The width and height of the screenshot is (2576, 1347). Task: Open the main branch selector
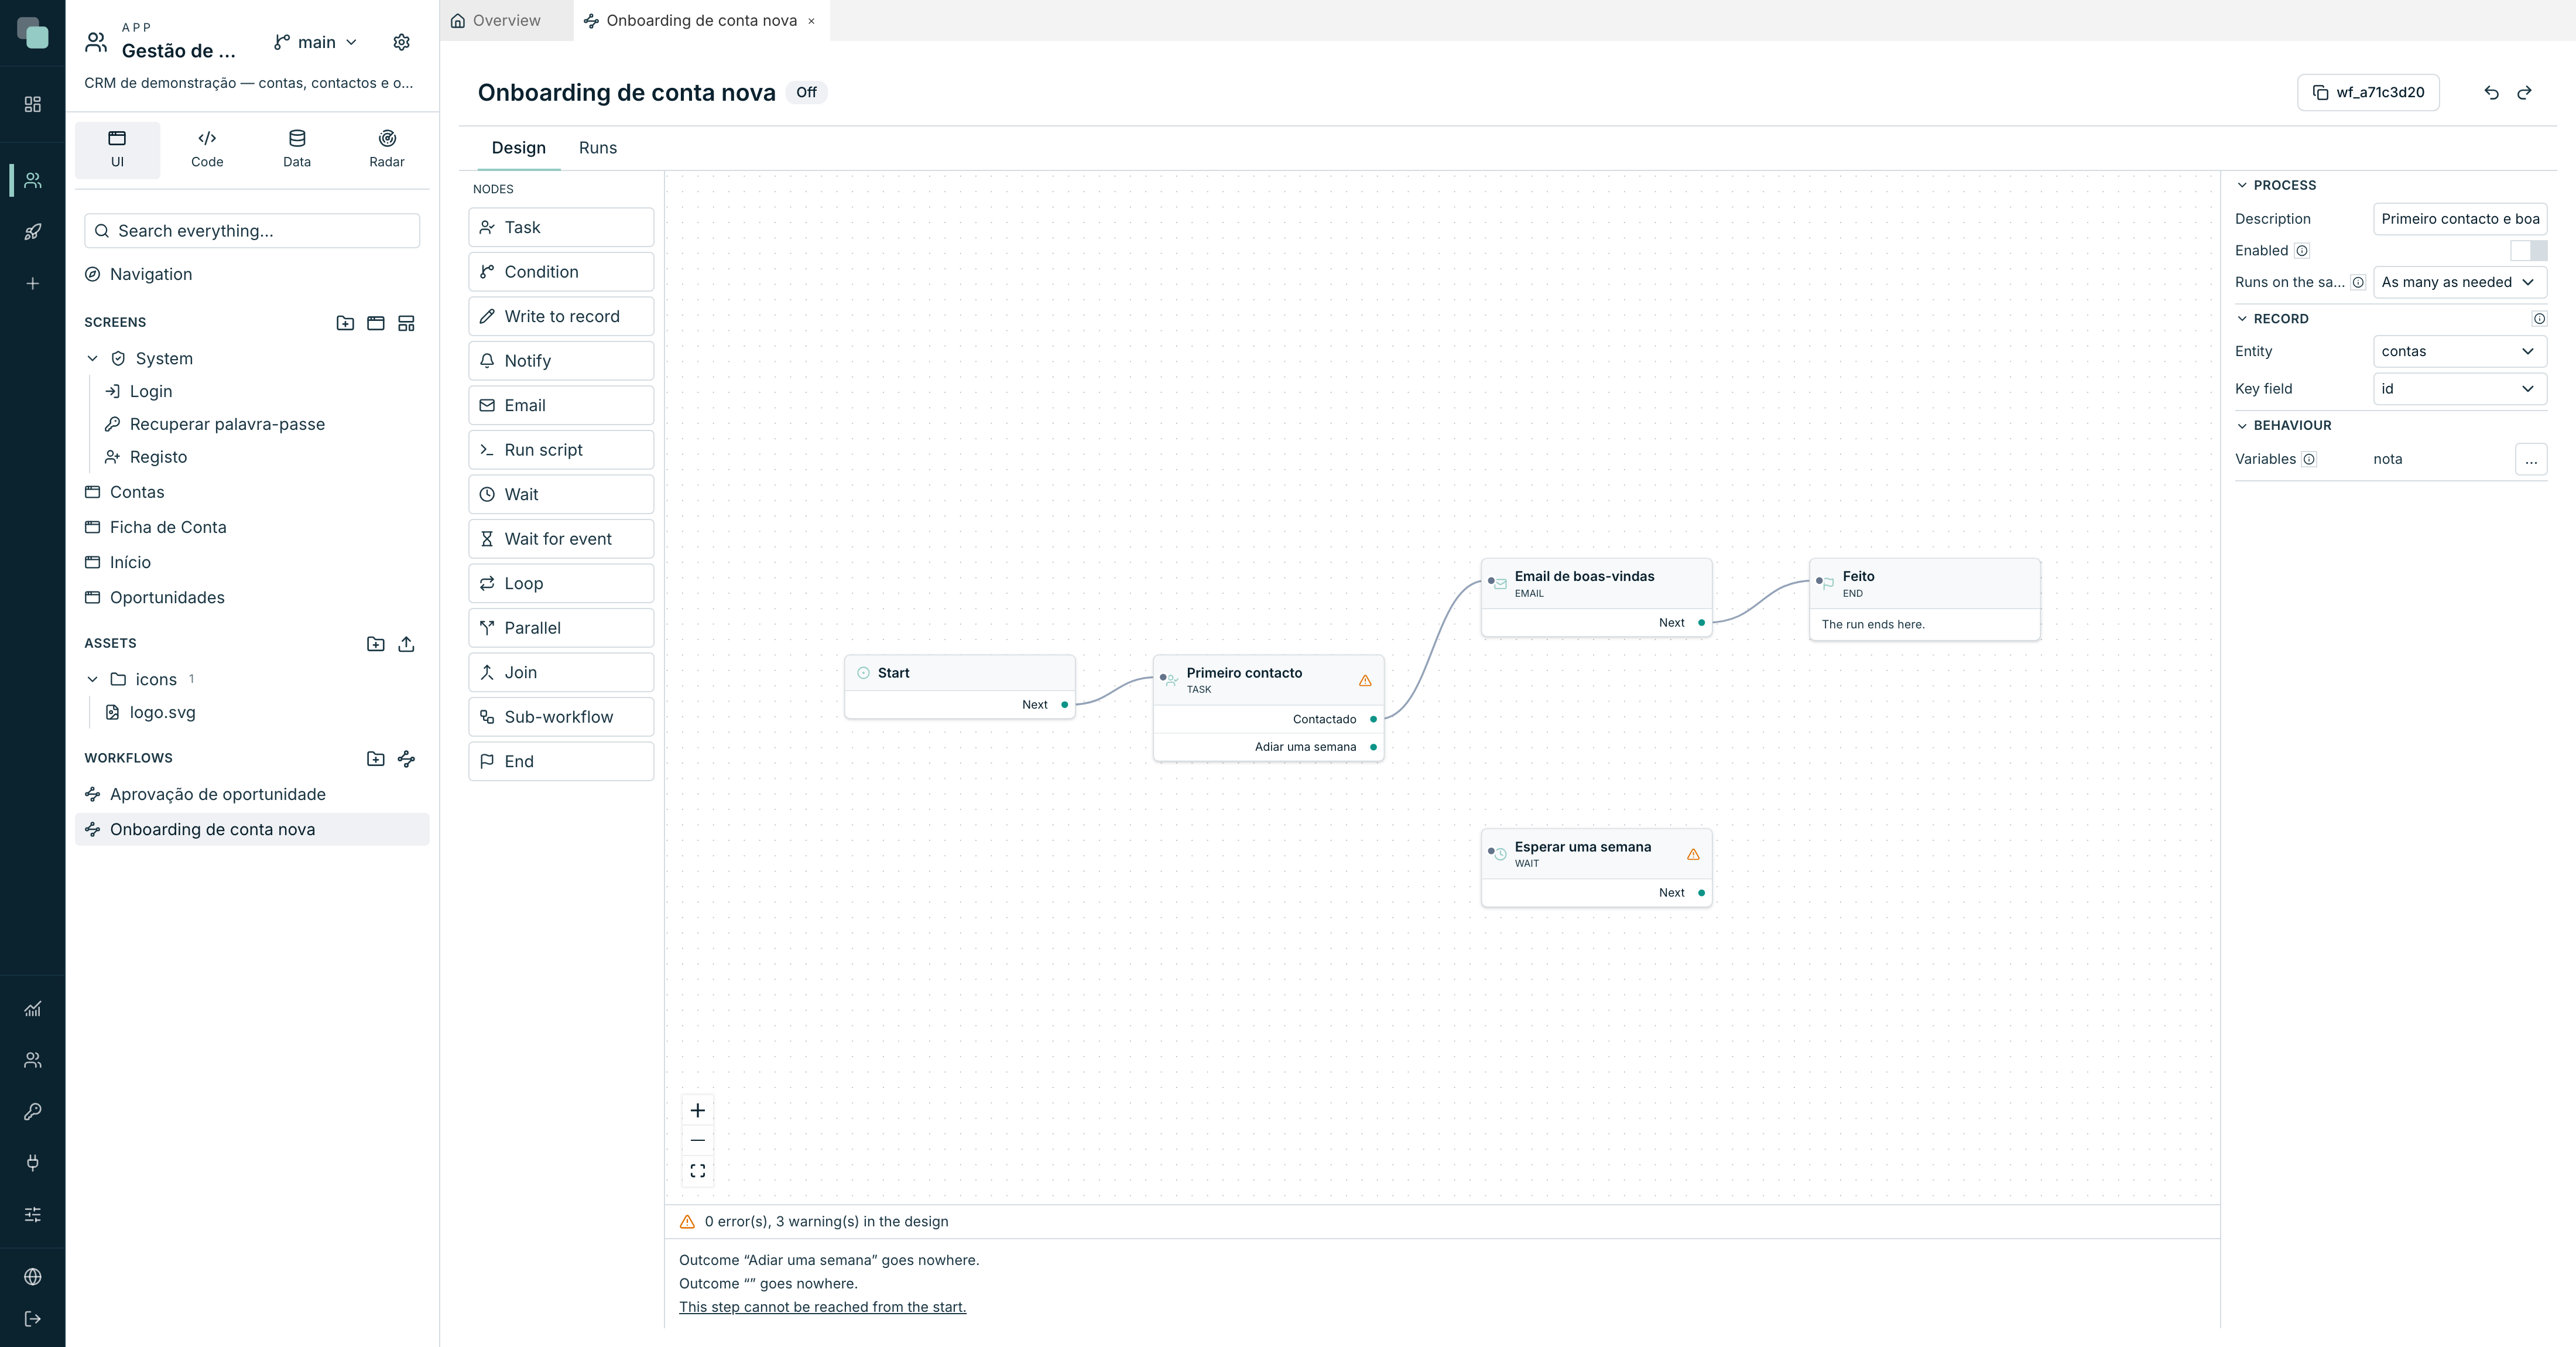315,42
